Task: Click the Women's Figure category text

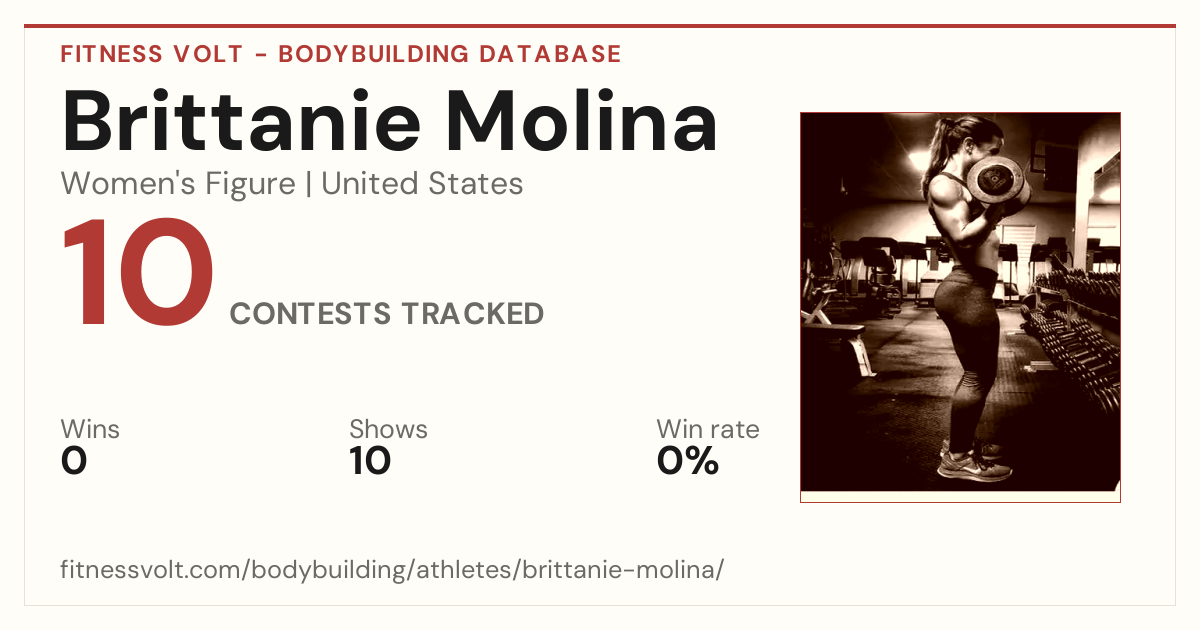Action: 178,184
